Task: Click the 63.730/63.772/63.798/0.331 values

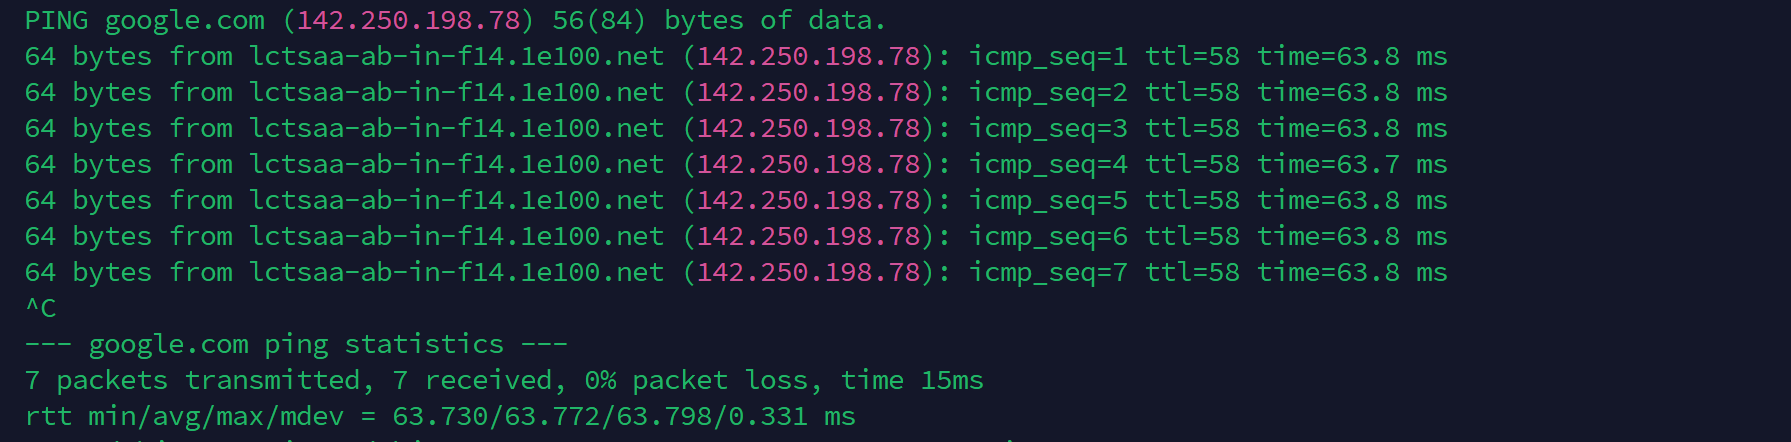Action: 600,416
